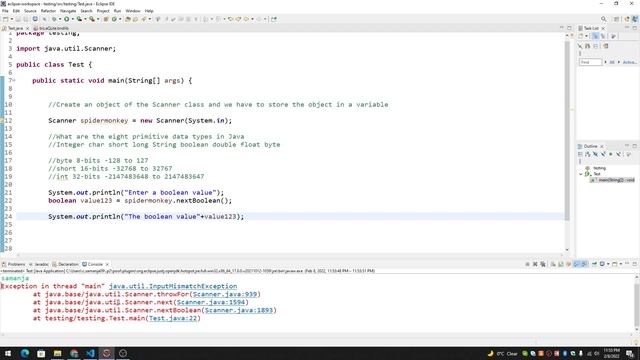Switch to the Declaration tab
This screenshot has width=640, height=360.
pyautogui.click(x=65, y=264)
